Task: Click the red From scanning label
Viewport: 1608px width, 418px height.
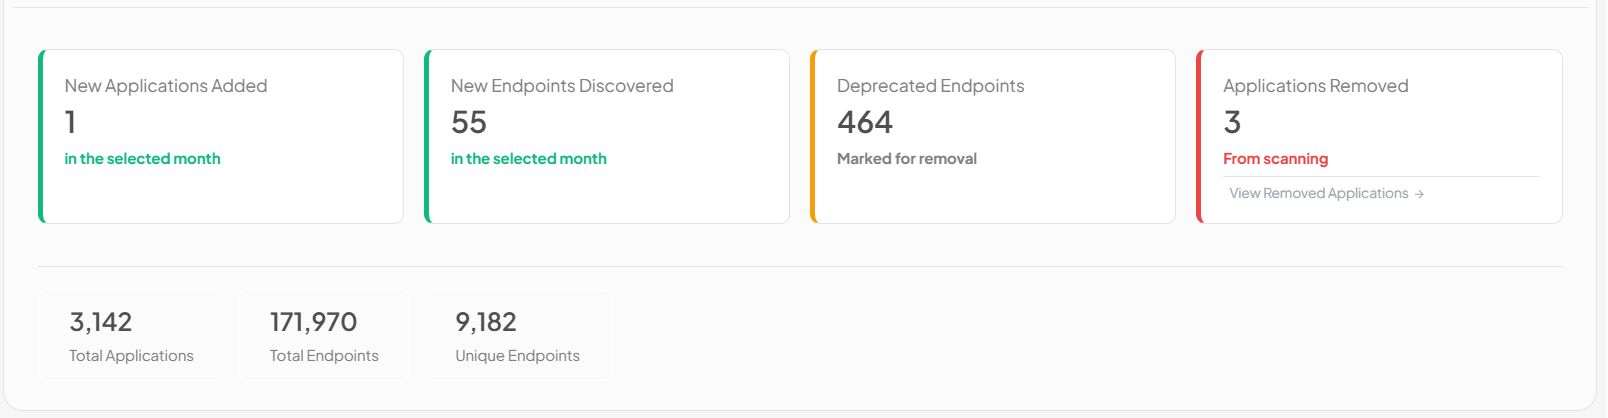Action: (x=1275, y=159)
